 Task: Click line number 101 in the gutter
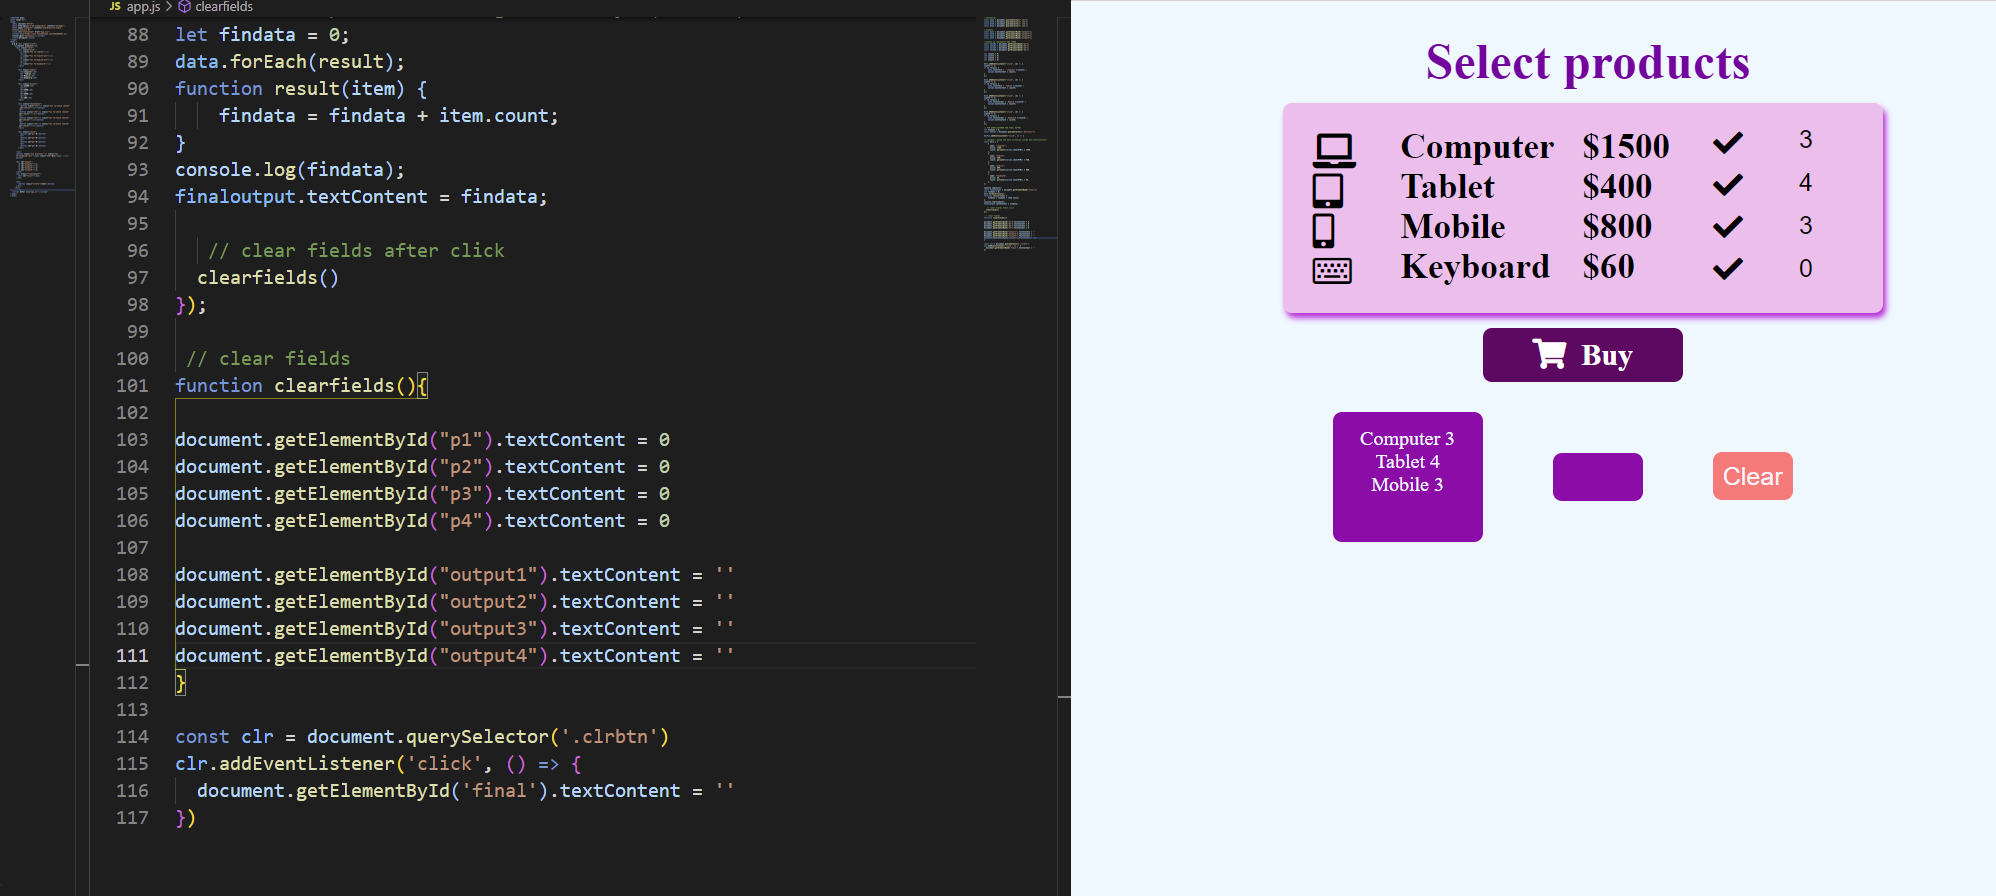132,386
